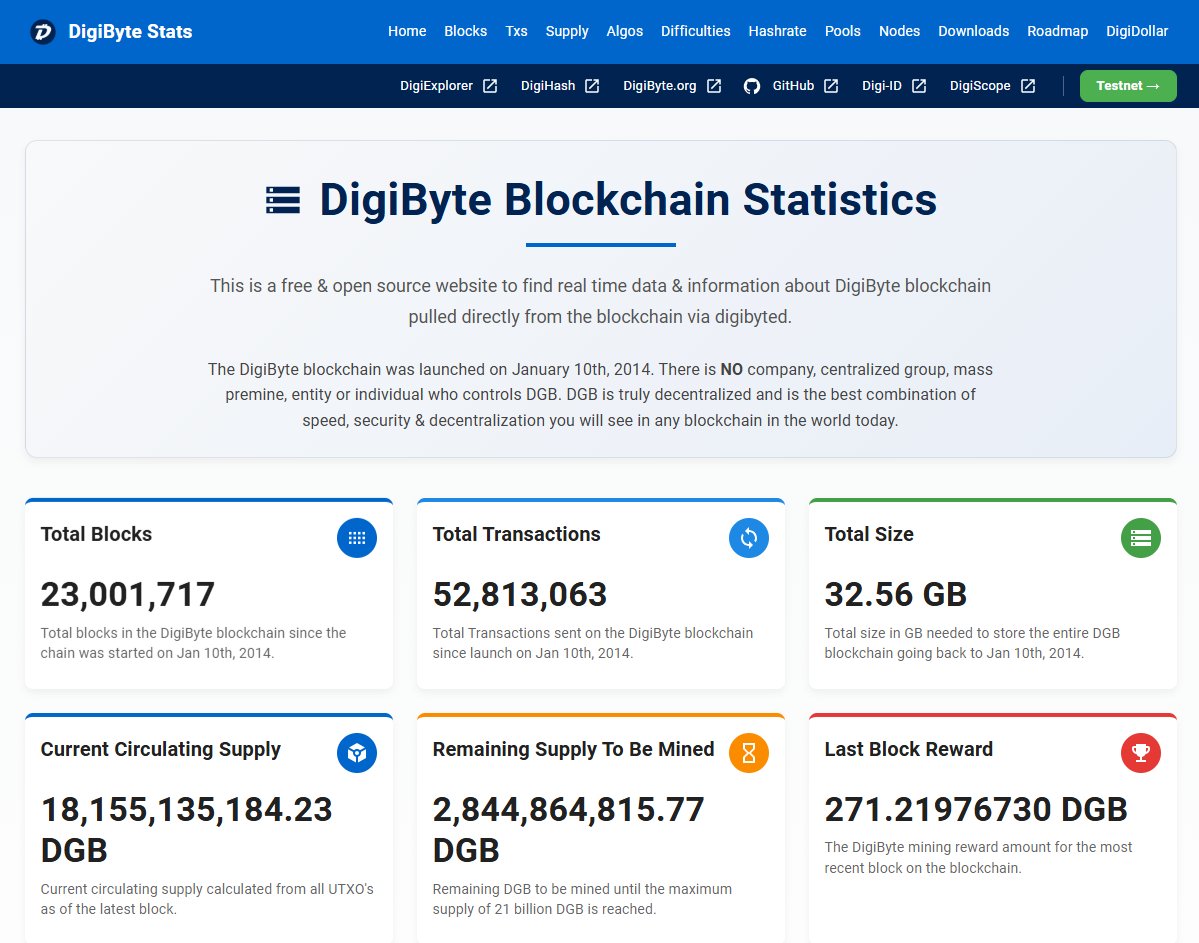Image resolution: width=1199 pixels, height=943 pixels.
Task: Open the DigiExplorer external link
Action: (x=437, y=86)
